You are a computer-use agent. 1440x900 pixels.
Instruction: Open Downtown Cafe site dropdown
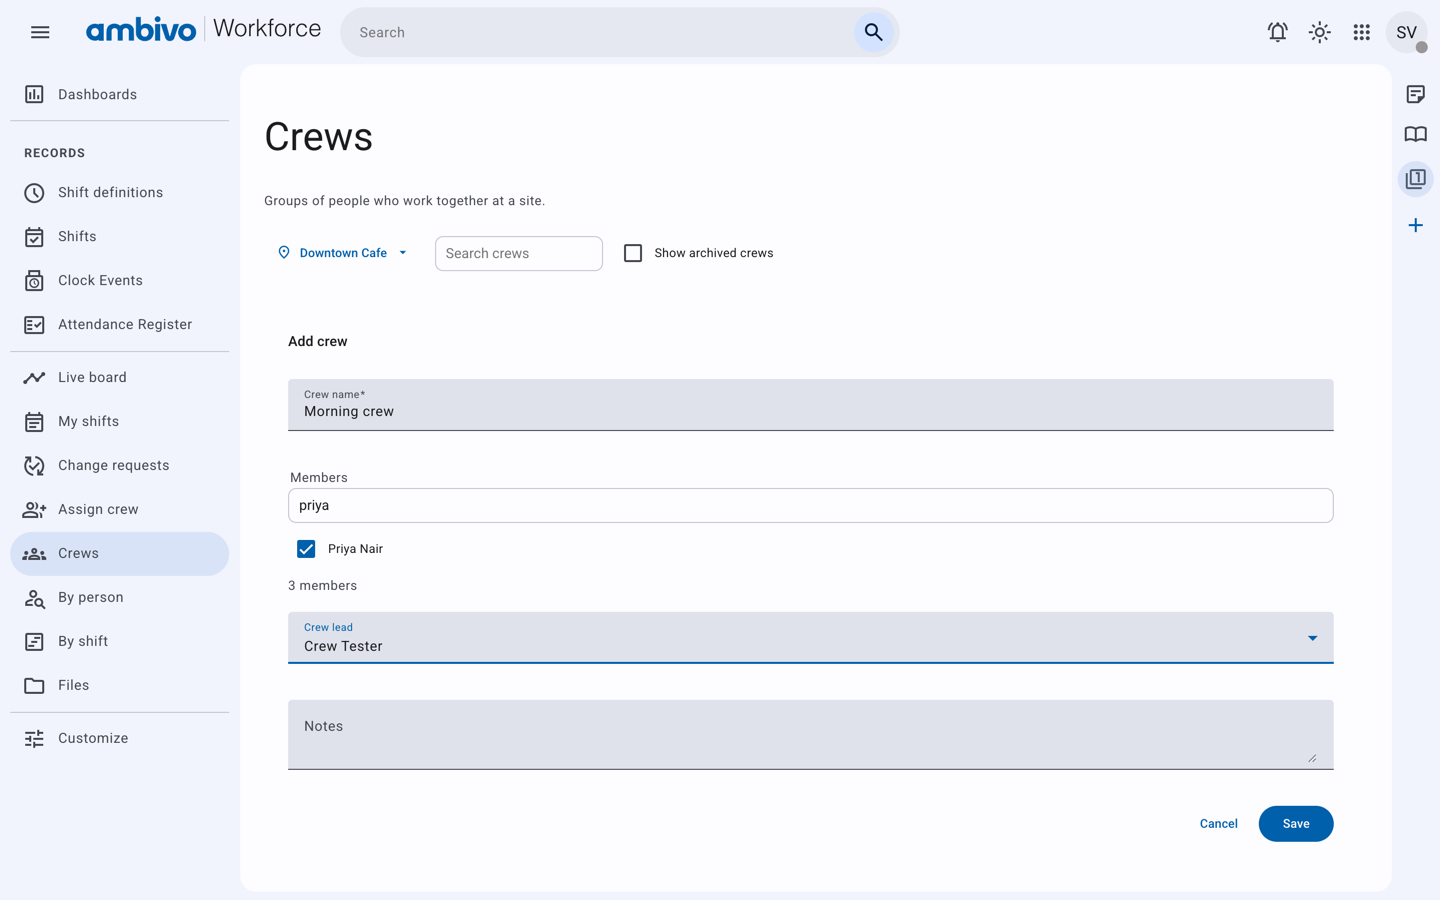pos(342,253)
